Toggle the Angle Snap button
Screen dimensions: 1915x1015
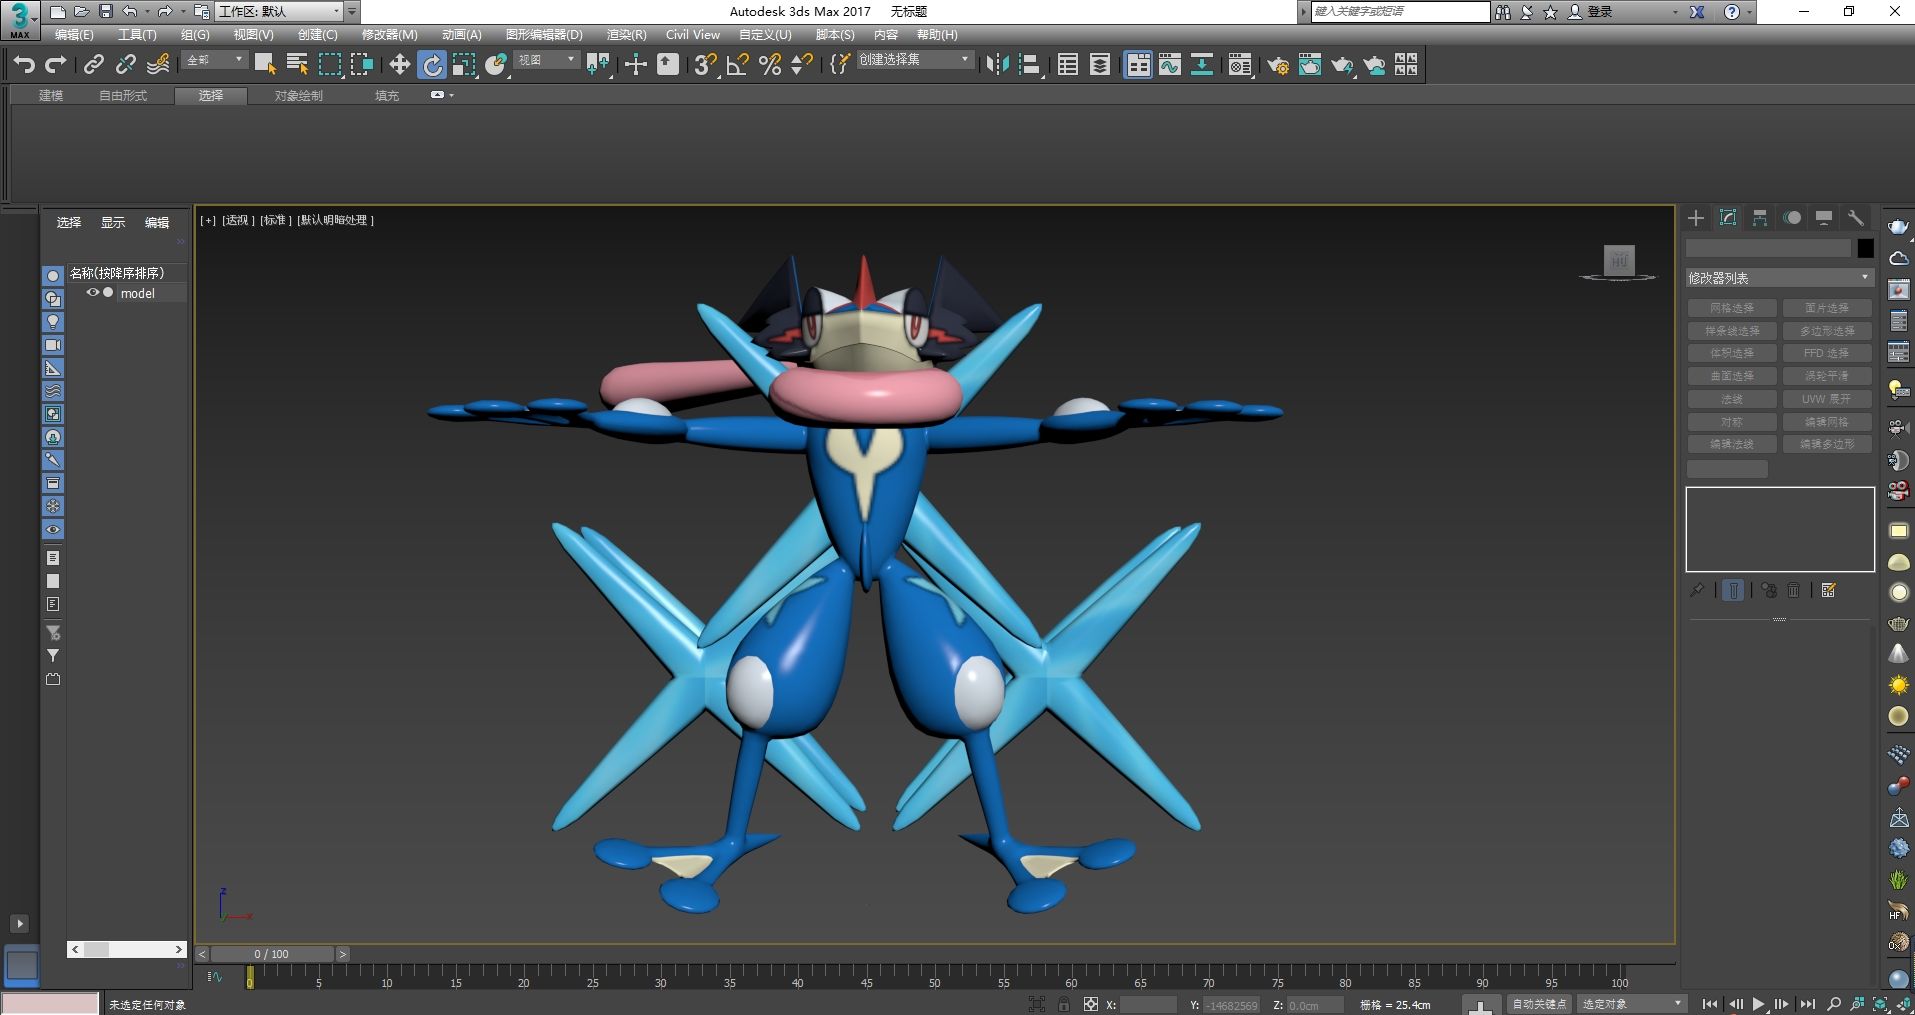[x=738, y=65]
